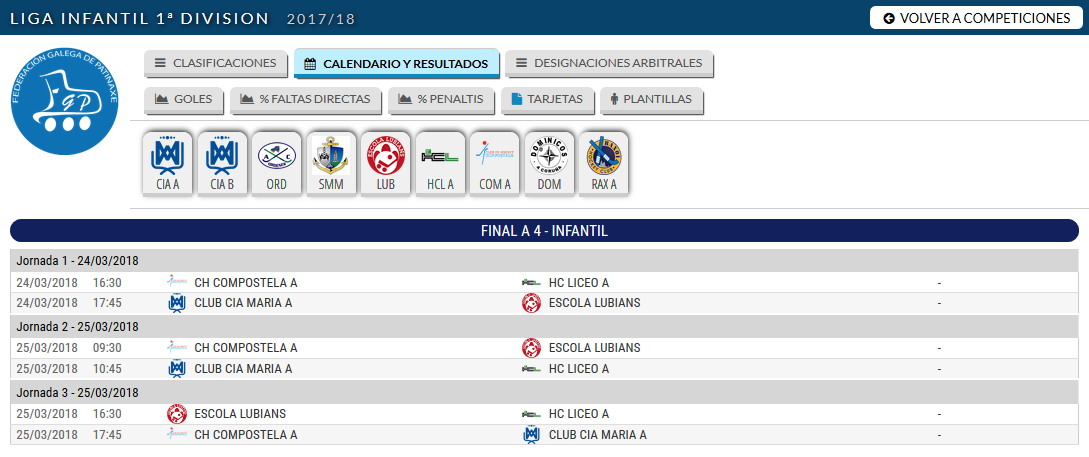Click Federacion Galega de Patinaxe logo
Viewport: 1089px width, 457px height.
click(x=65, y=101)
